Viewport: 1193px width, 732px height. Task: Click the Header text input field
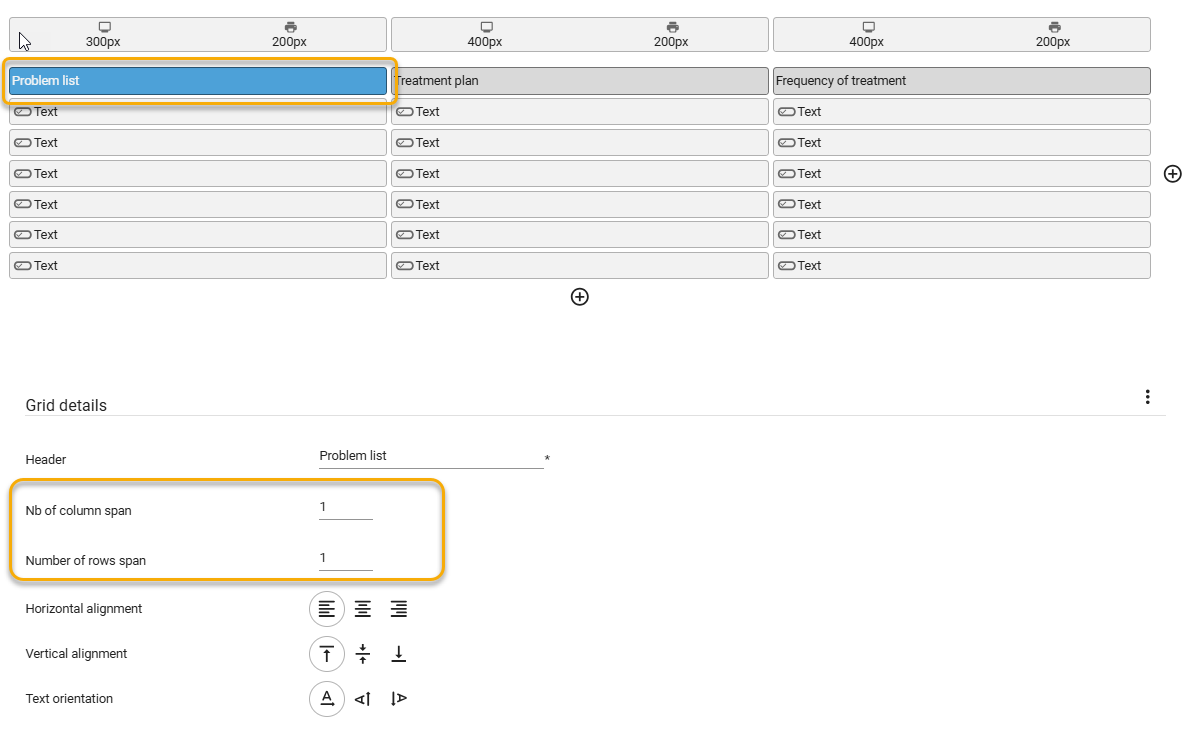pyautogui.click(x=430, y=456)
